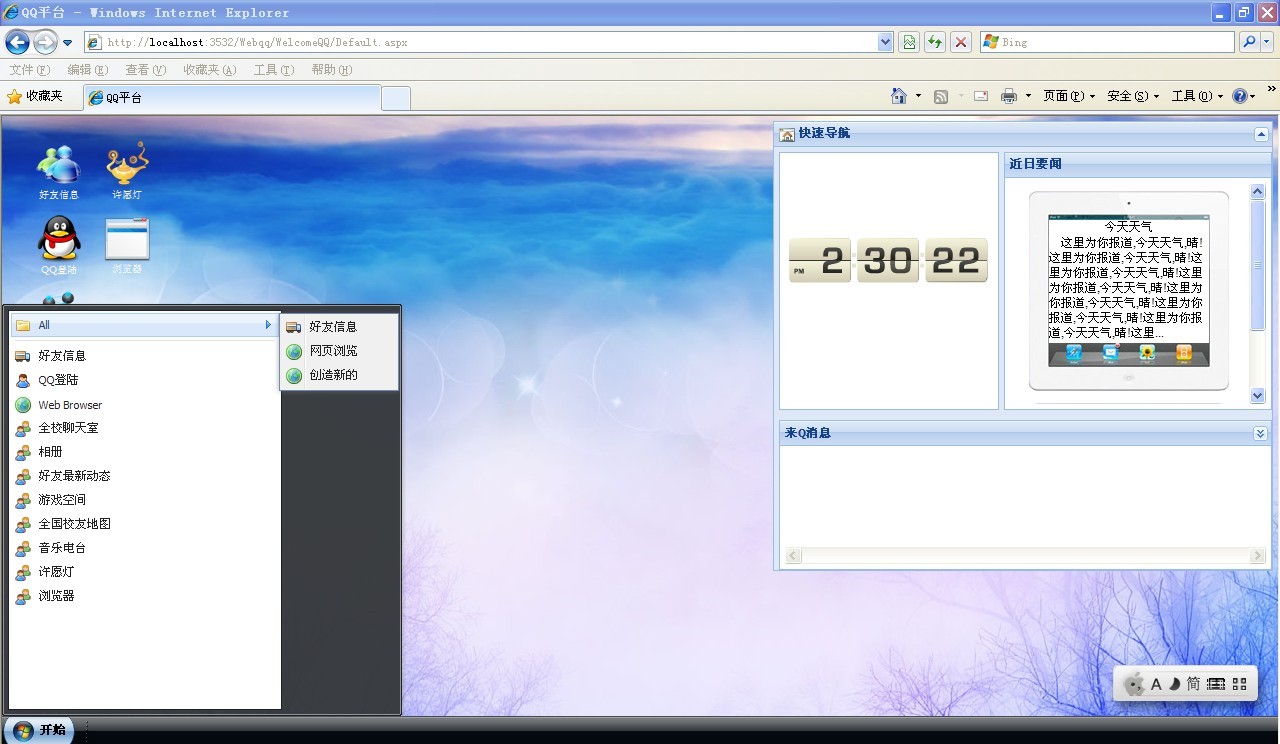Expand the 来Q消息 panel
The width and height of the screenshot is (1280, 744).
(1260, 433)
